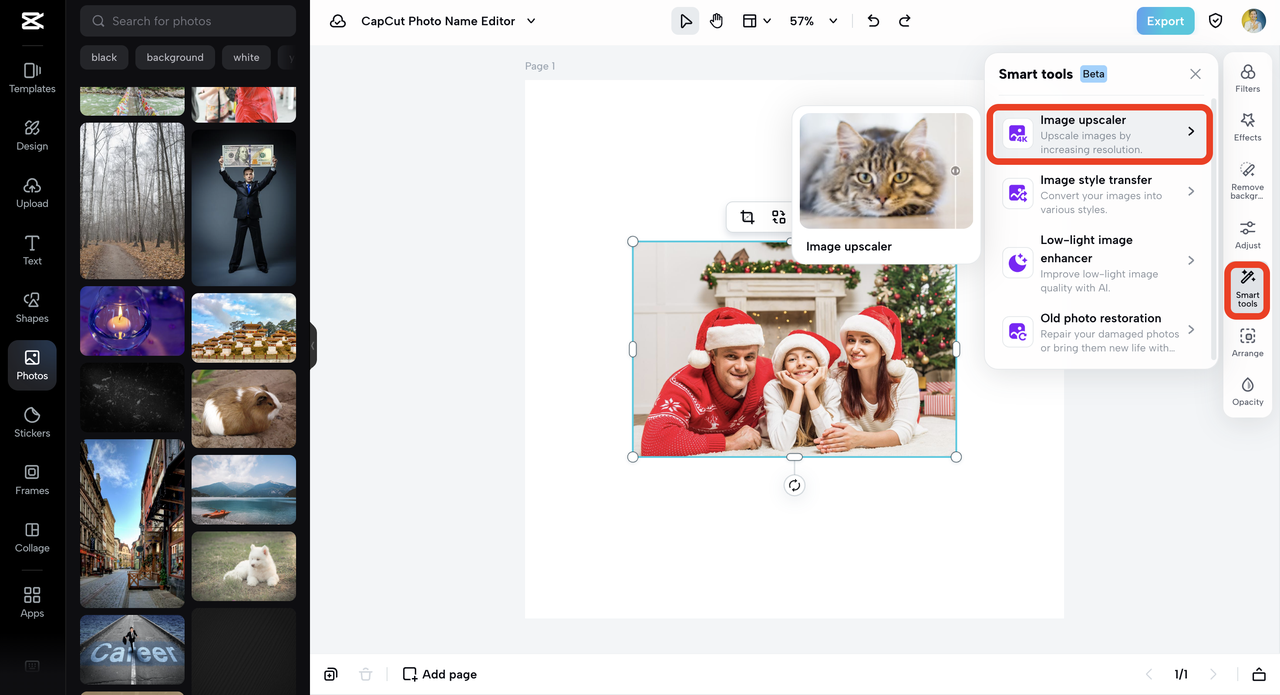Open the user profile avatar
The image size is (1280, 695).
(1254, 21)
